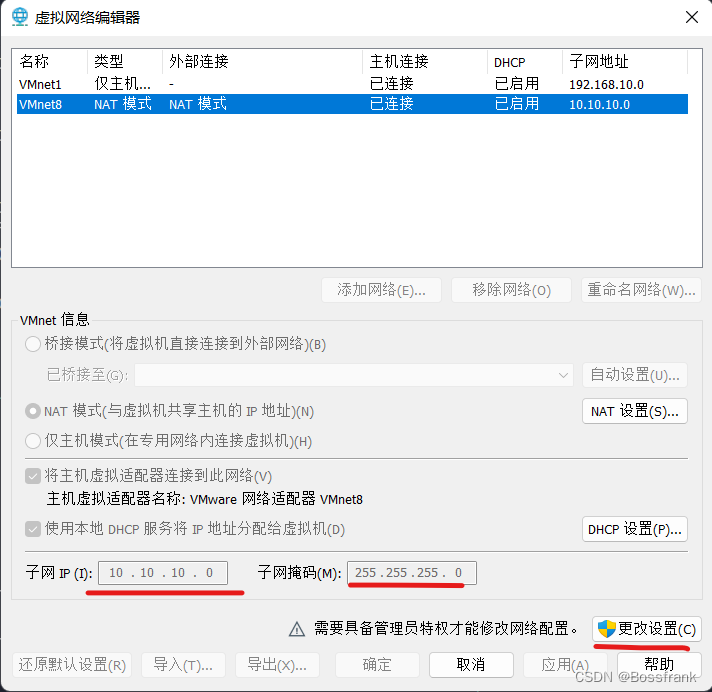Select the VMnet8 row

point(352,104)
